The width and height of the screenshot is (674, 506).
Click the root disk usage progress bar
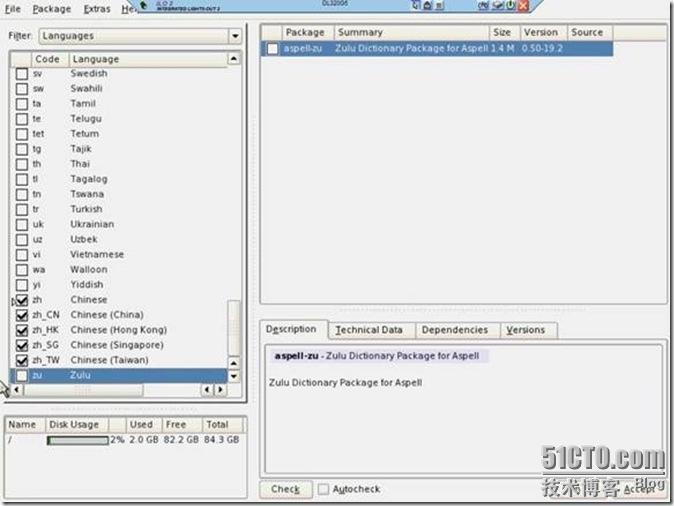click(77, 440)
